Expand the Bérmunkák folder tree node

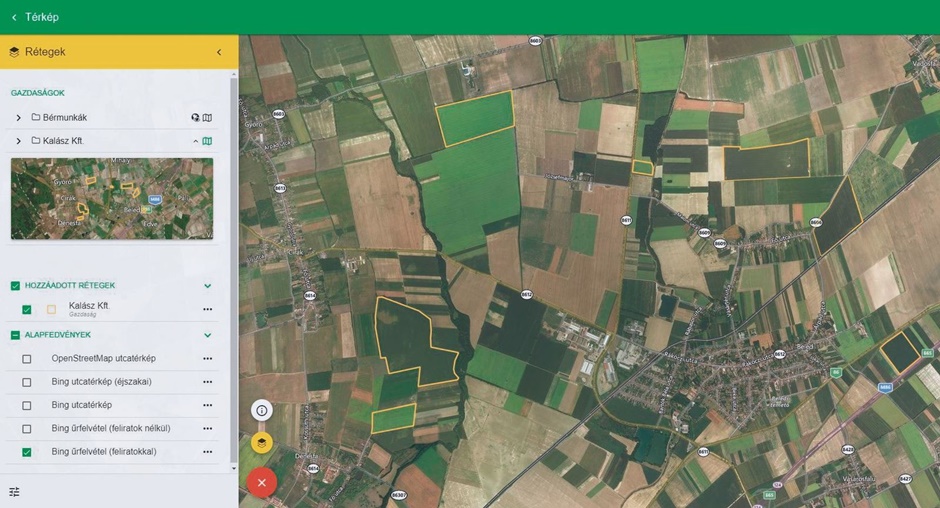pyautogui.click(x=18, y=118)
